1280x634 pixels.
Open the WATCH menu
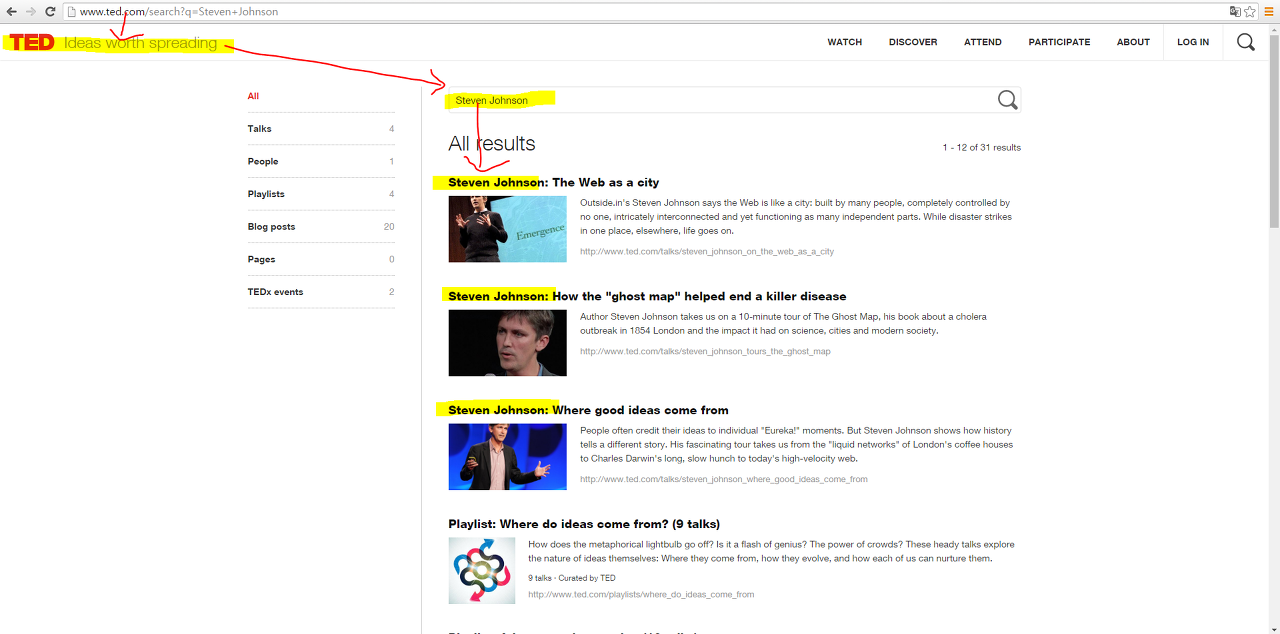coord(844,42)
